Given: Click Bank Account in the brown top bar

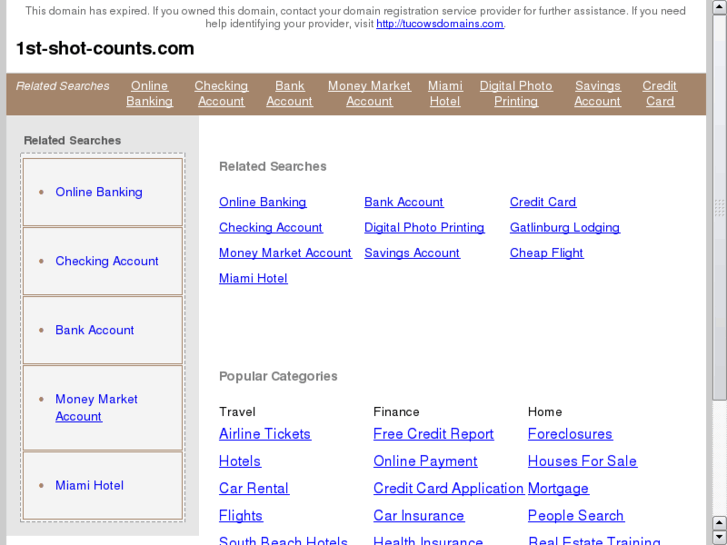Looking at the screenshot, I should tap(289, 93).
